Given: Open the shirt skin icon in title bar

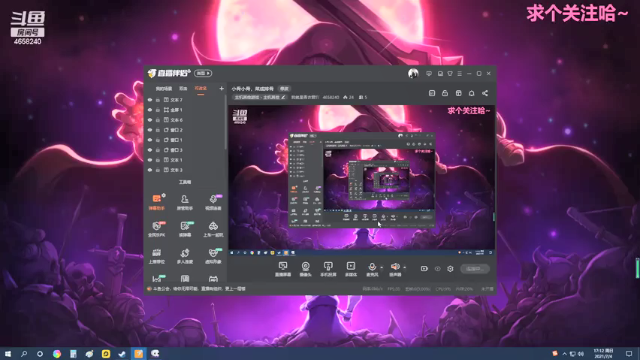Looking at the screenshot, I should (450, 73).
